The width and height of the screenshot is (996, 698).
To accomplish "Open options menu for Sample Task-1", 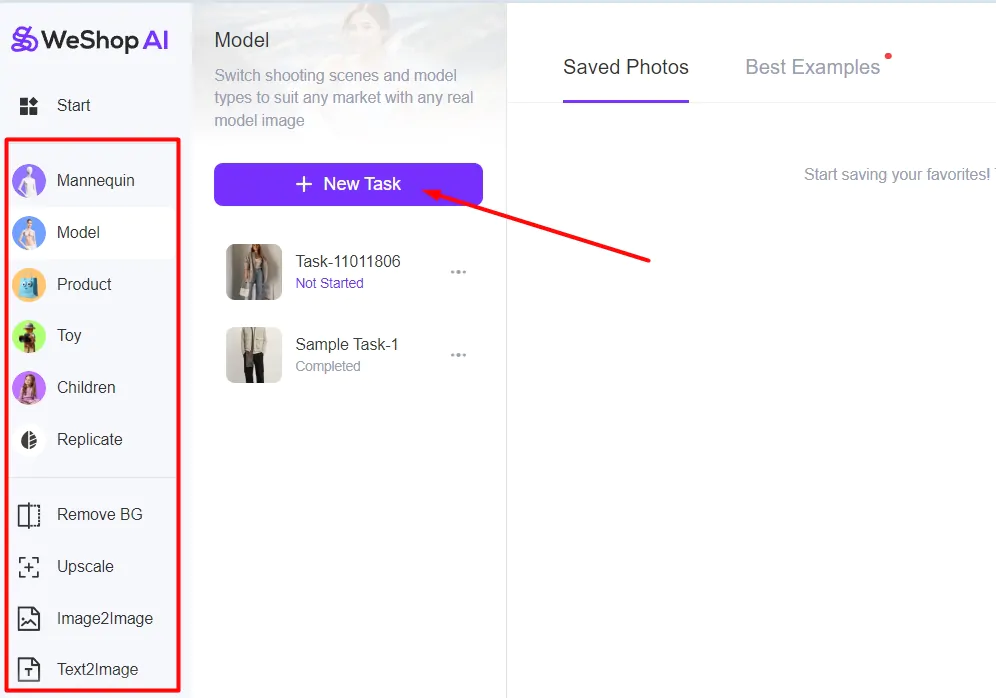I will [459, 355].
